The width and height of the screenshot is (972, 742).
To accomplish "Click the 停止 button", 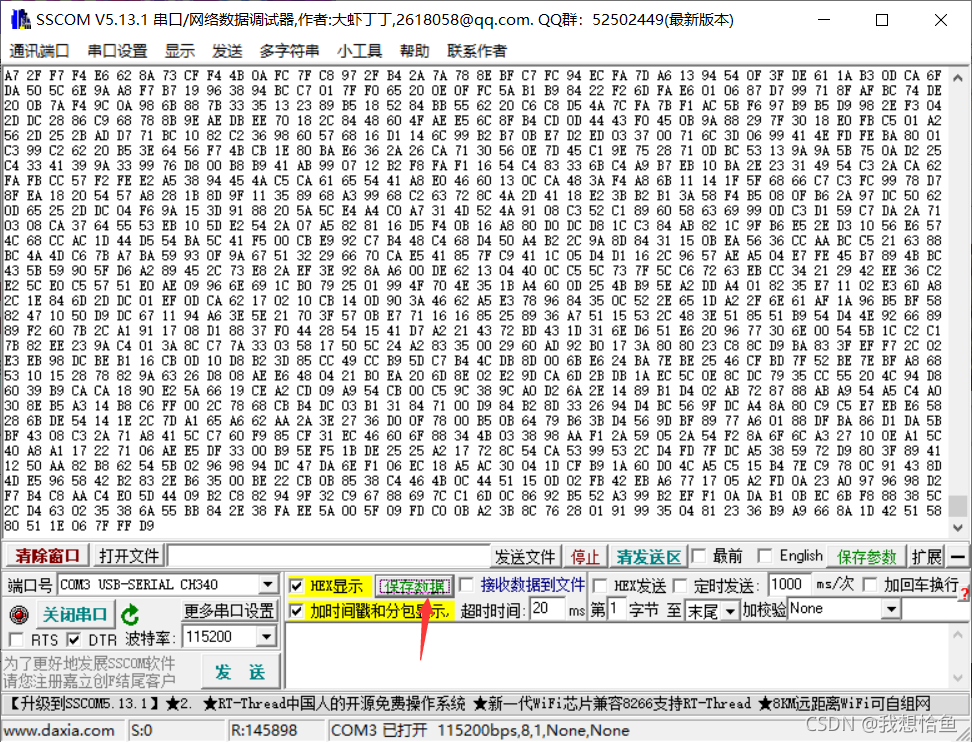I will pos(585,557).
